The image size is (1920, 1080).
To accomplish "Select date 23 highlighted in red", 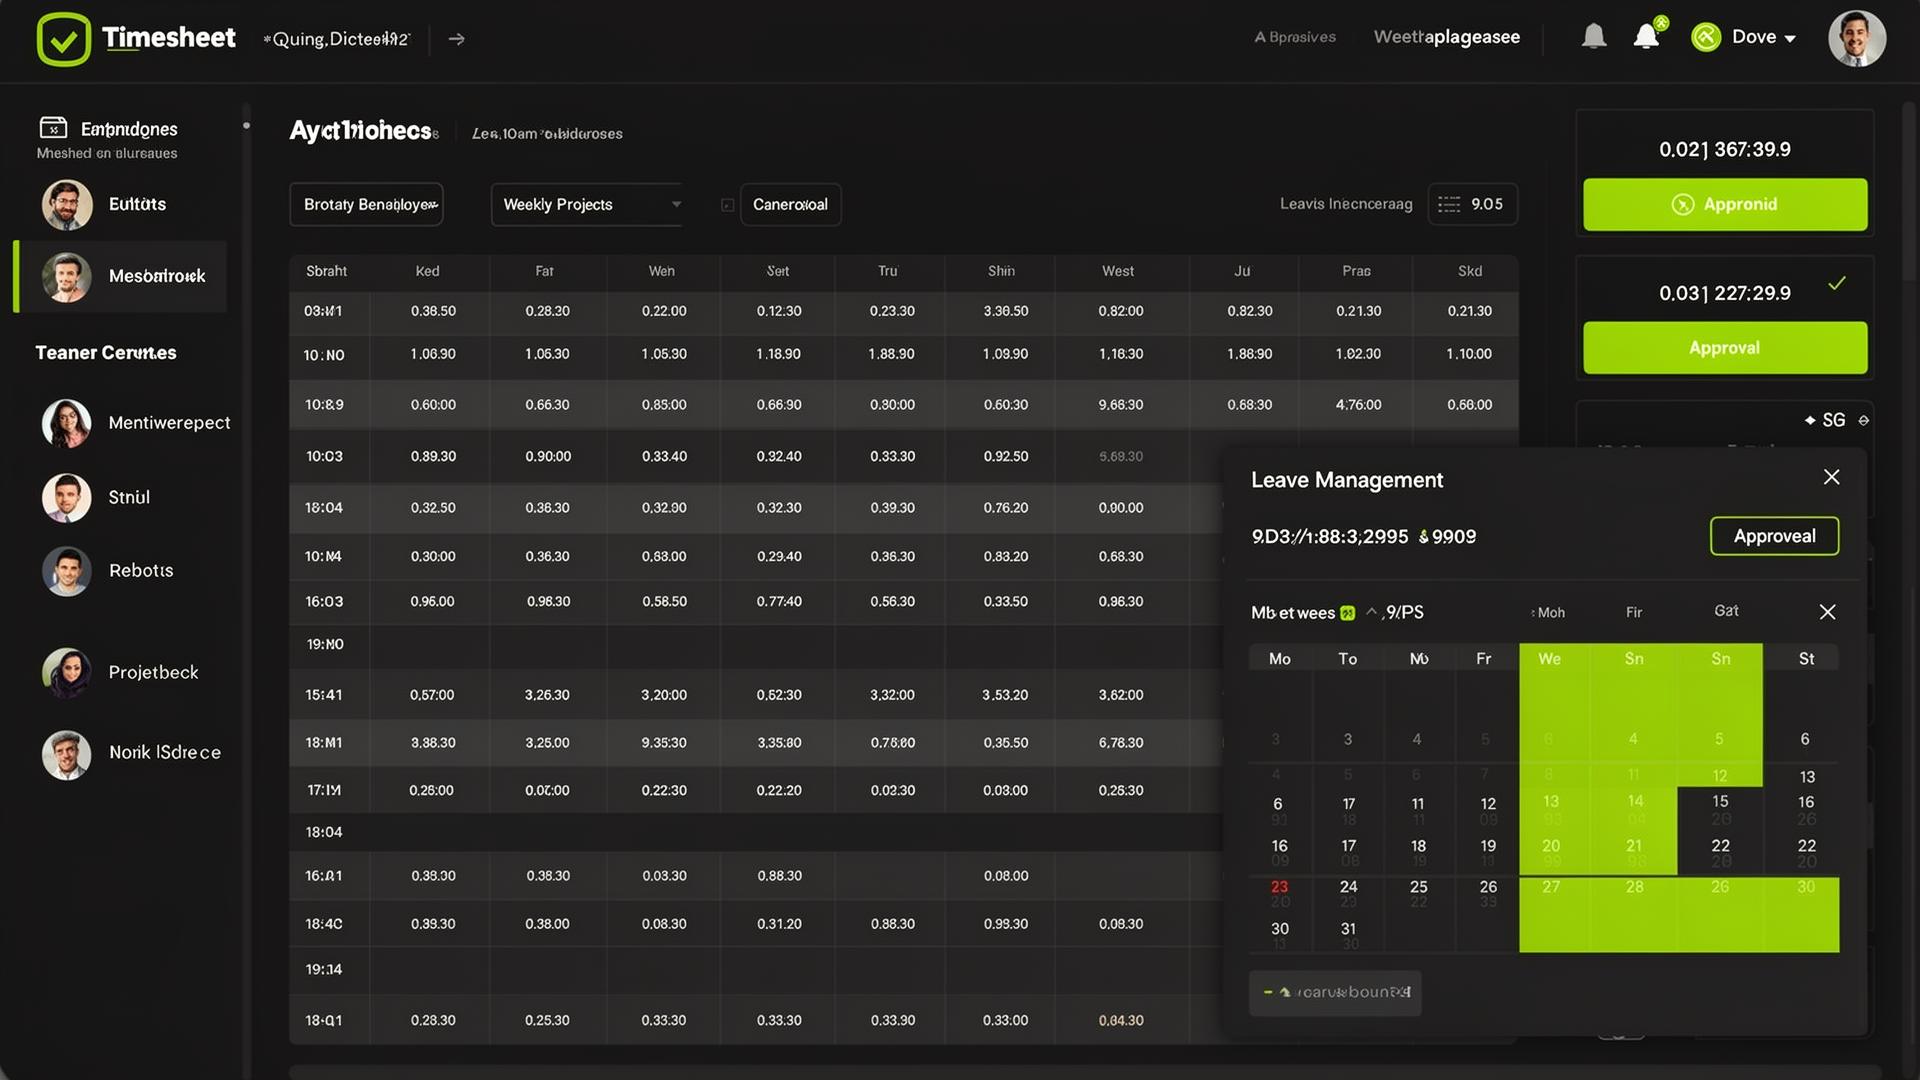I will [1279, 887].
